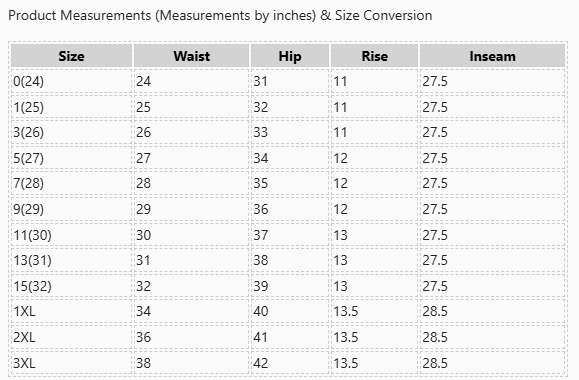Image resolution: width=579 pixels, height=380 pixels.
Task: Click the Waist column header
Action: 191,56
